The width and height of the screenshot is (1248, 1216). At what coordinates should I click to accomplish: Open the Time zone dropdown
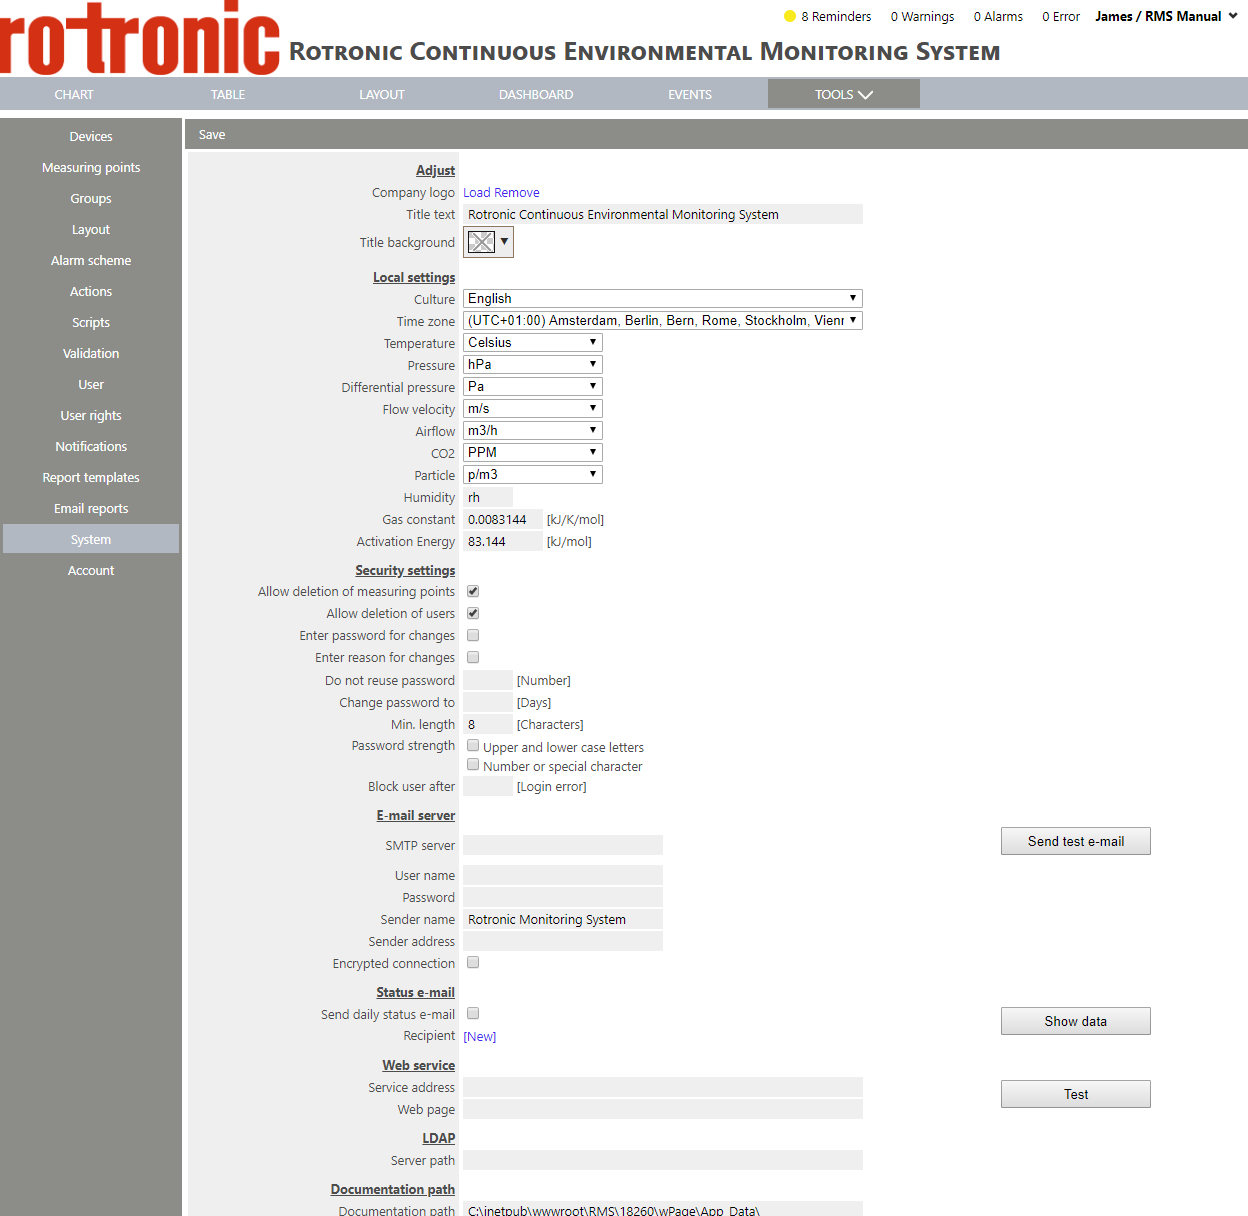tap(662, 320)
